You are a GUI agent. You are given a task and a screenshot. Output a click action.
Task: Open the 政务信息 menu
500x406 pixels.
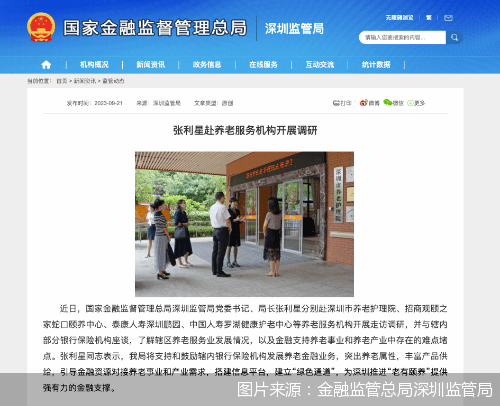point(207,65)
